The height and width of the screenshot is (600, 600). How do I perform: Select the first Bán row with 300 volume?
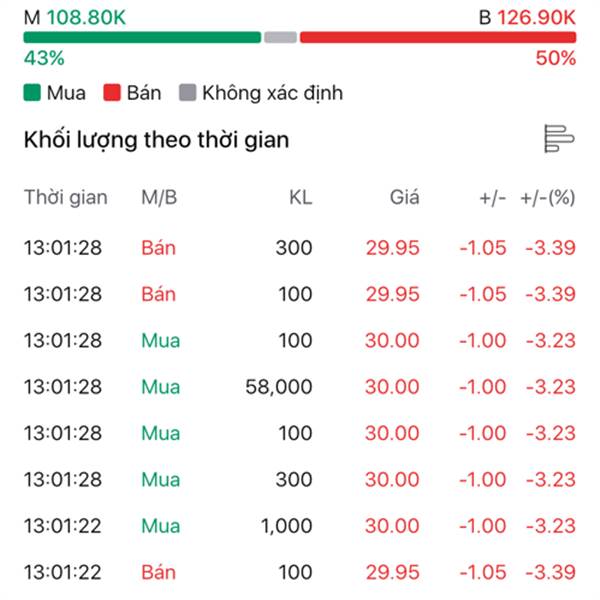point(300,248)
